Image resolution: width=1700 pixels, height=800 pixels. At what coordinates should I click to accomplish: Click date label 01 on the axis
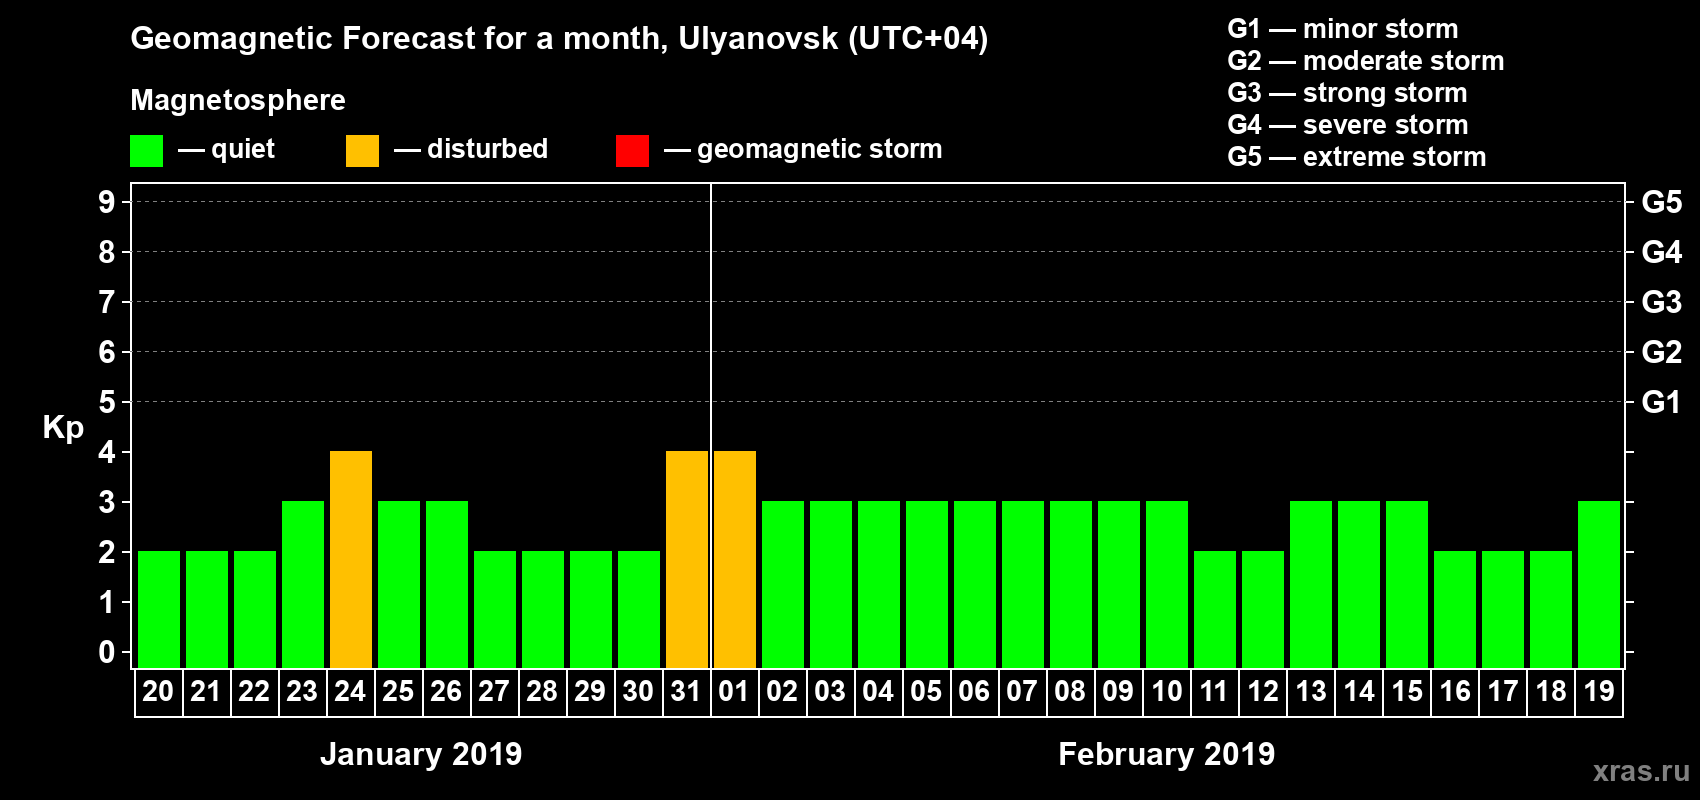pyautogui.click(x=734, y=691)
